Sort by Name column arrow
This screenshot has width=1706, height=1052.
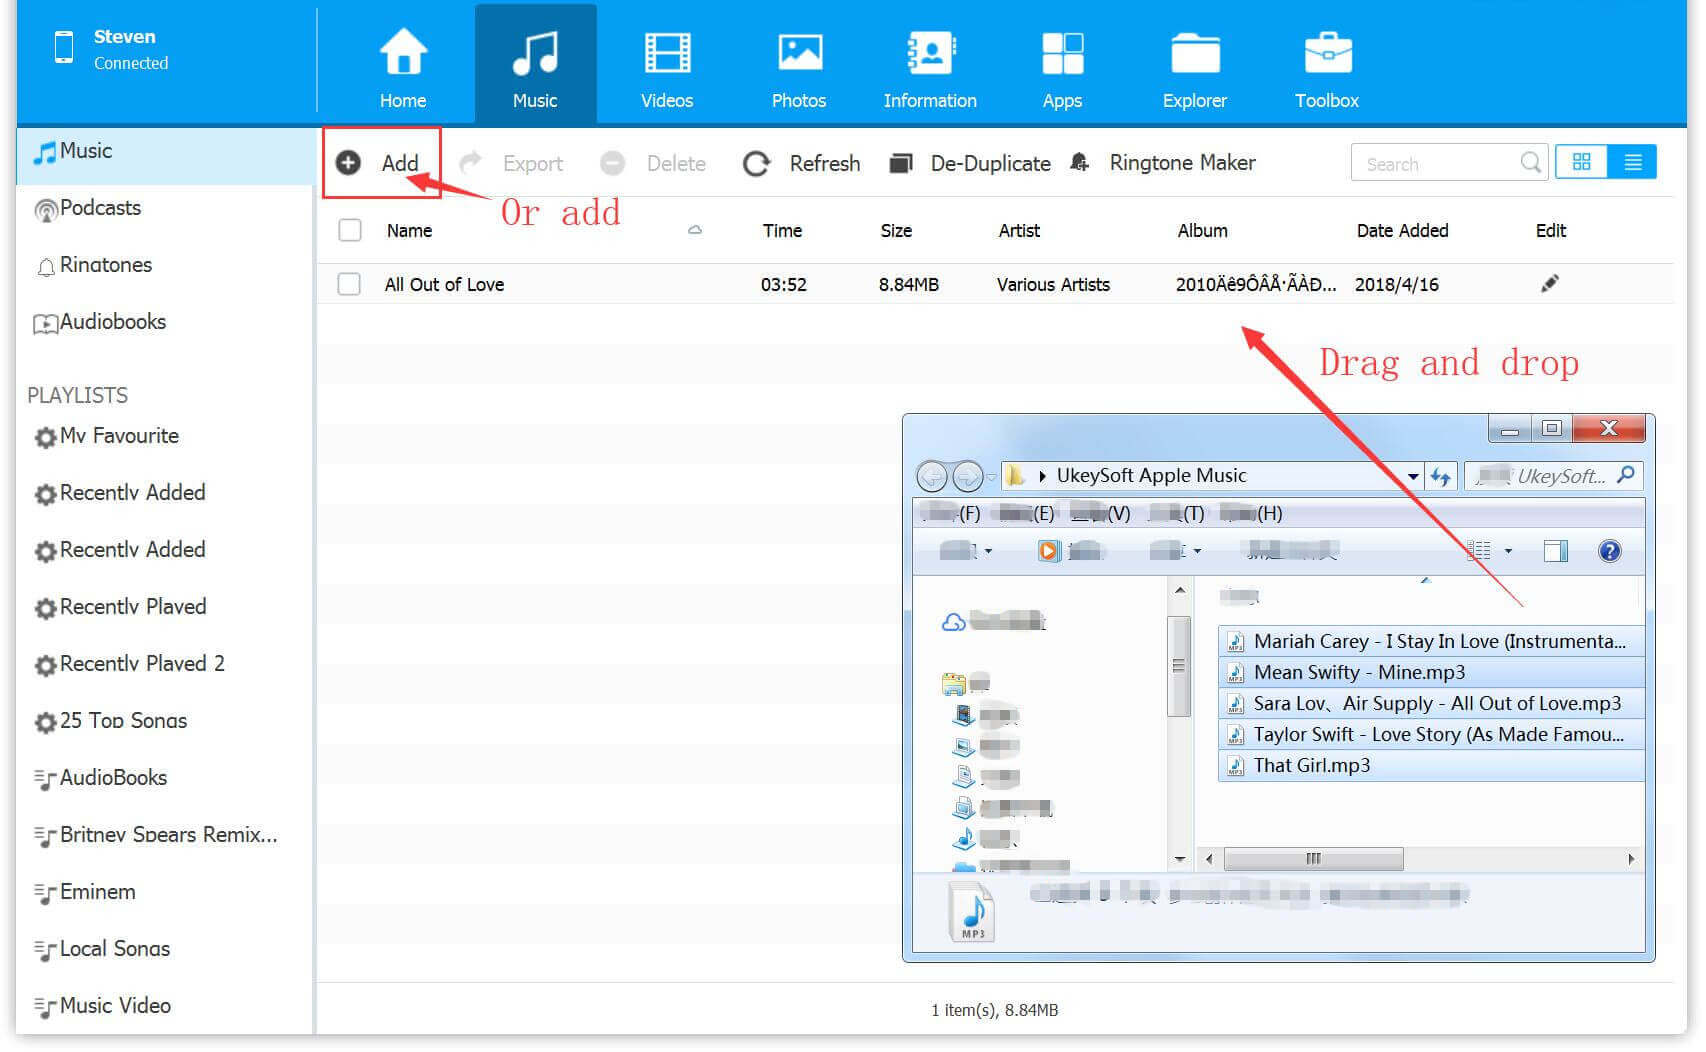point(695,231)
